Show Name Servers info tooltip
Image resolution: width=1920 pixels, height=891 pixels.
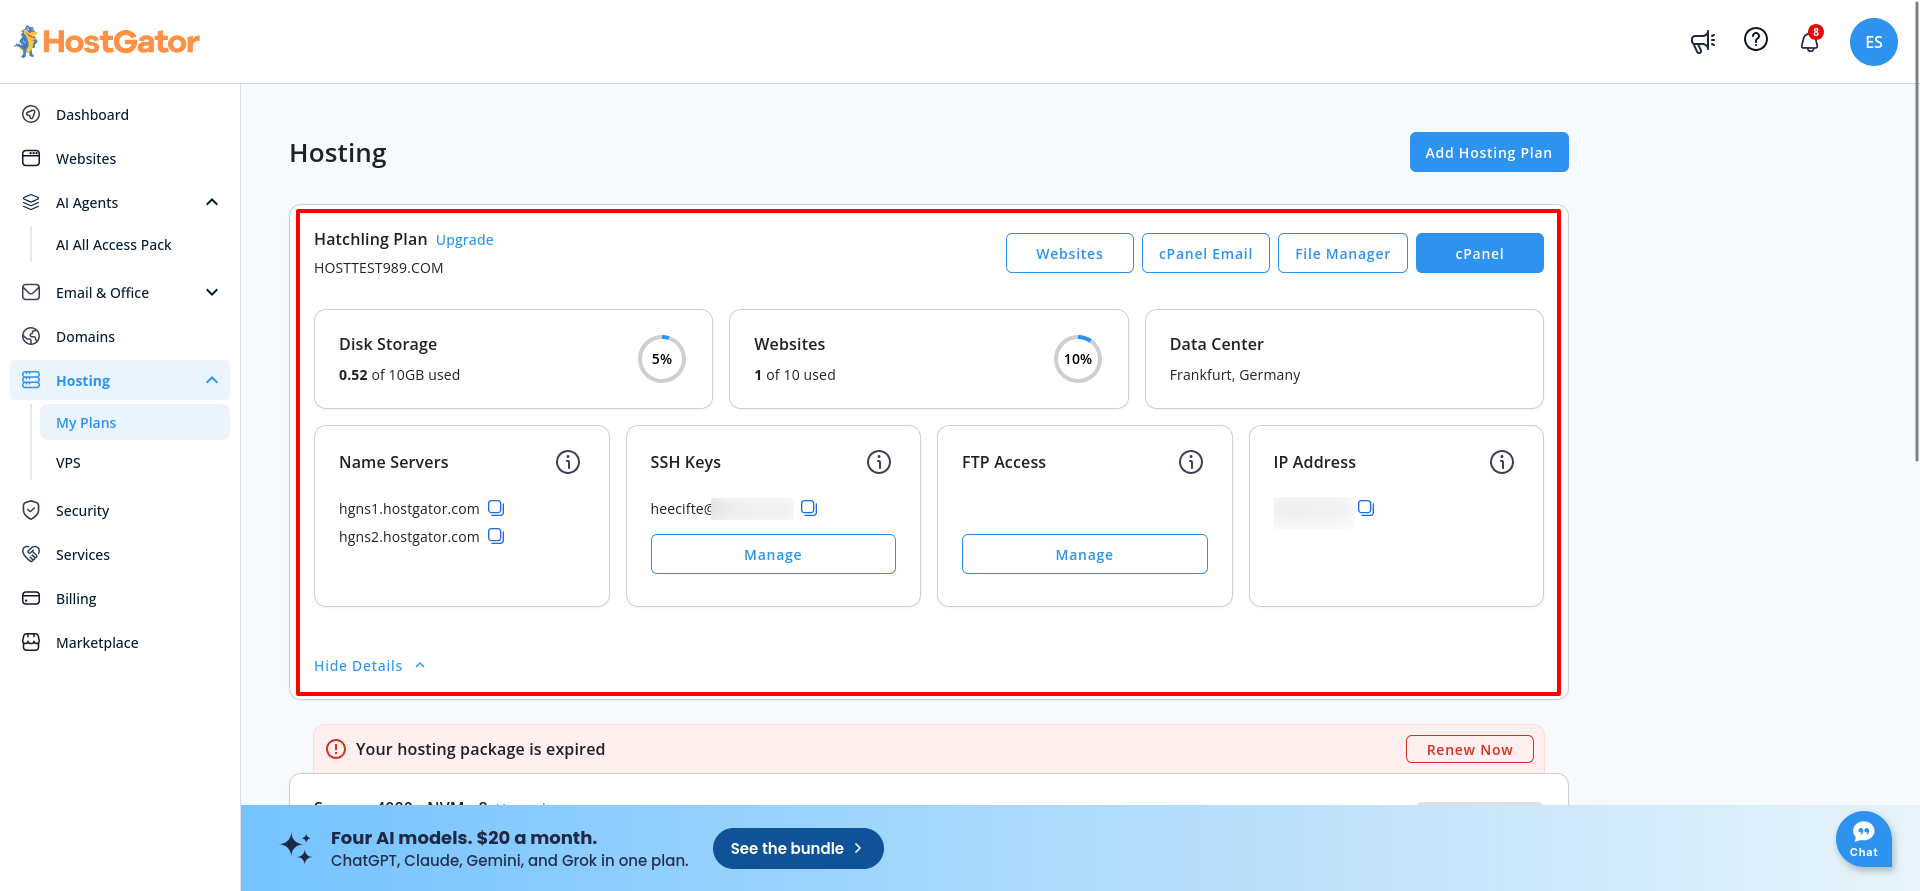(x=568, y=462)
